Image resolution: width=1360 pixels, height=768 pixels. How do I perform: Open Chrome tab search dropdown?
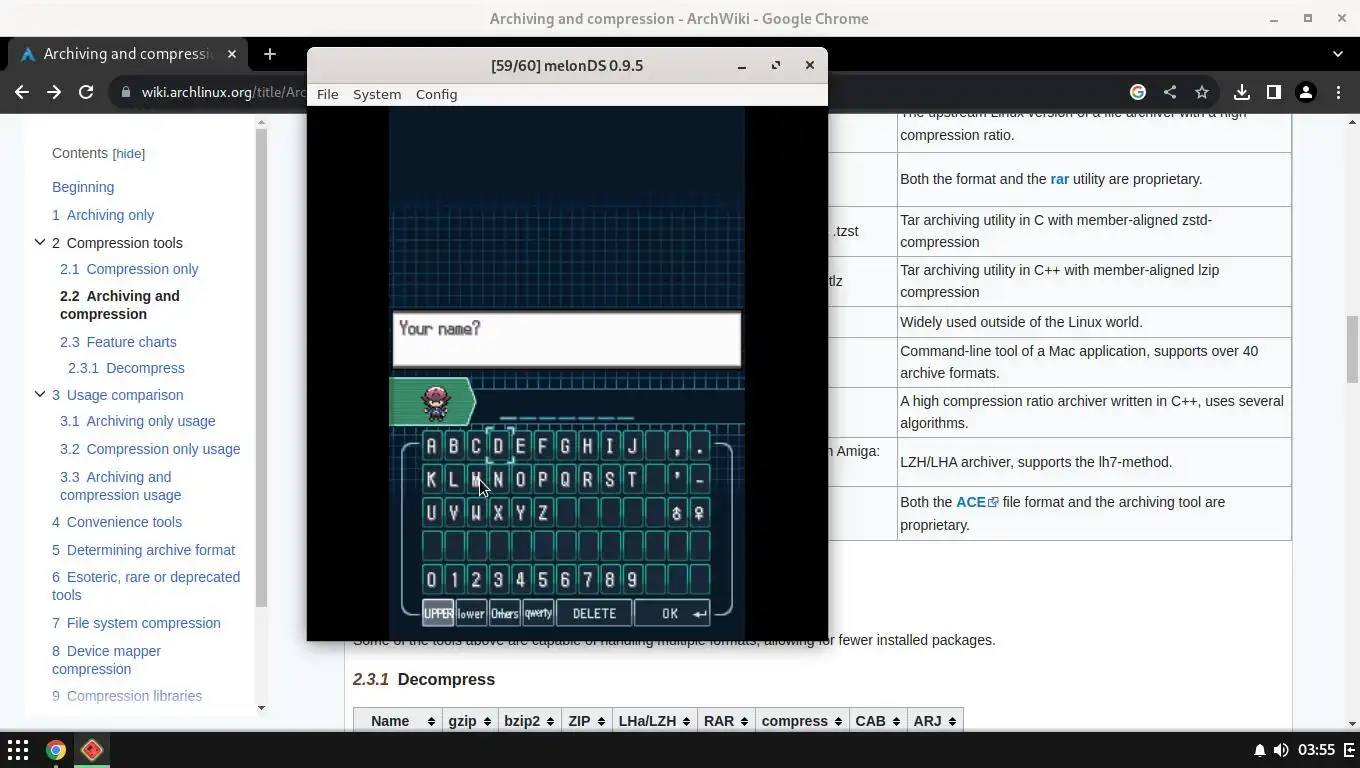click(x=1338, y=54)
